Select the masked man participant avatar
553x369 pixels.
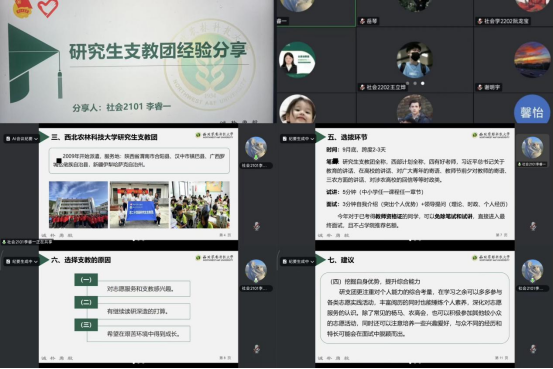click(415, 60)
